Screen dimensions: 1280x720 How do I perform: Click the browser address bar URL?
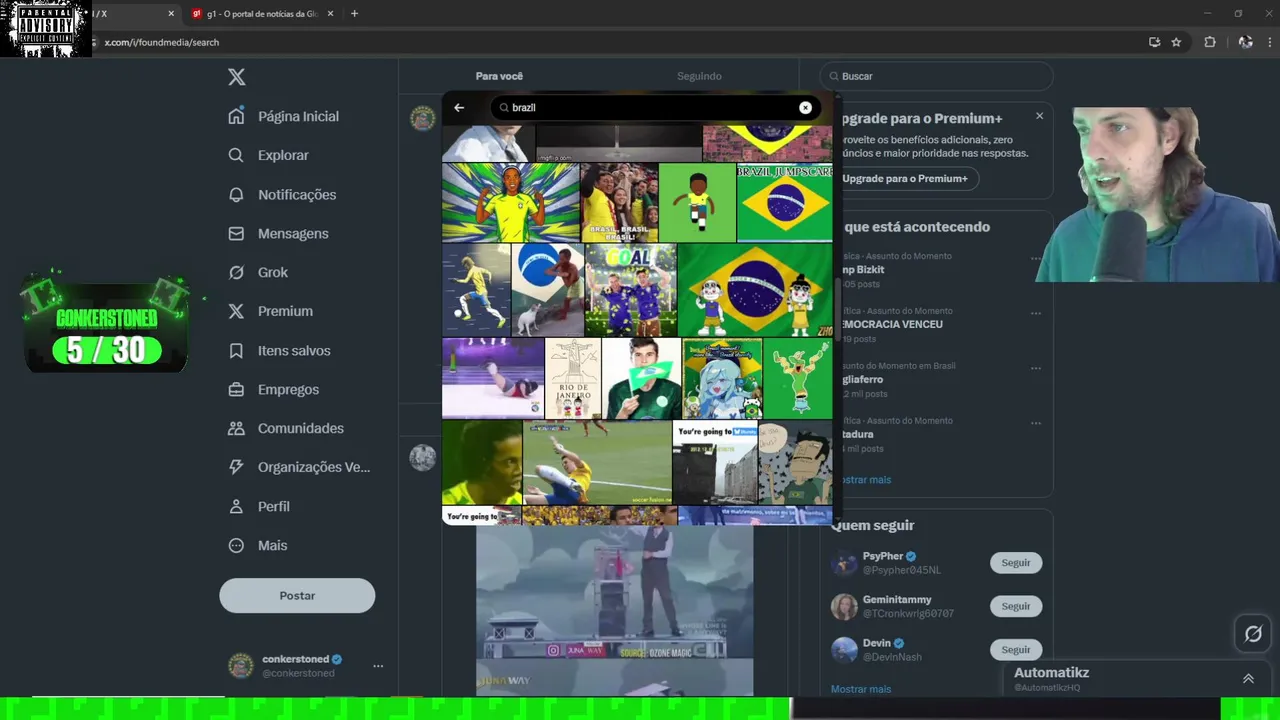(161, 42)
